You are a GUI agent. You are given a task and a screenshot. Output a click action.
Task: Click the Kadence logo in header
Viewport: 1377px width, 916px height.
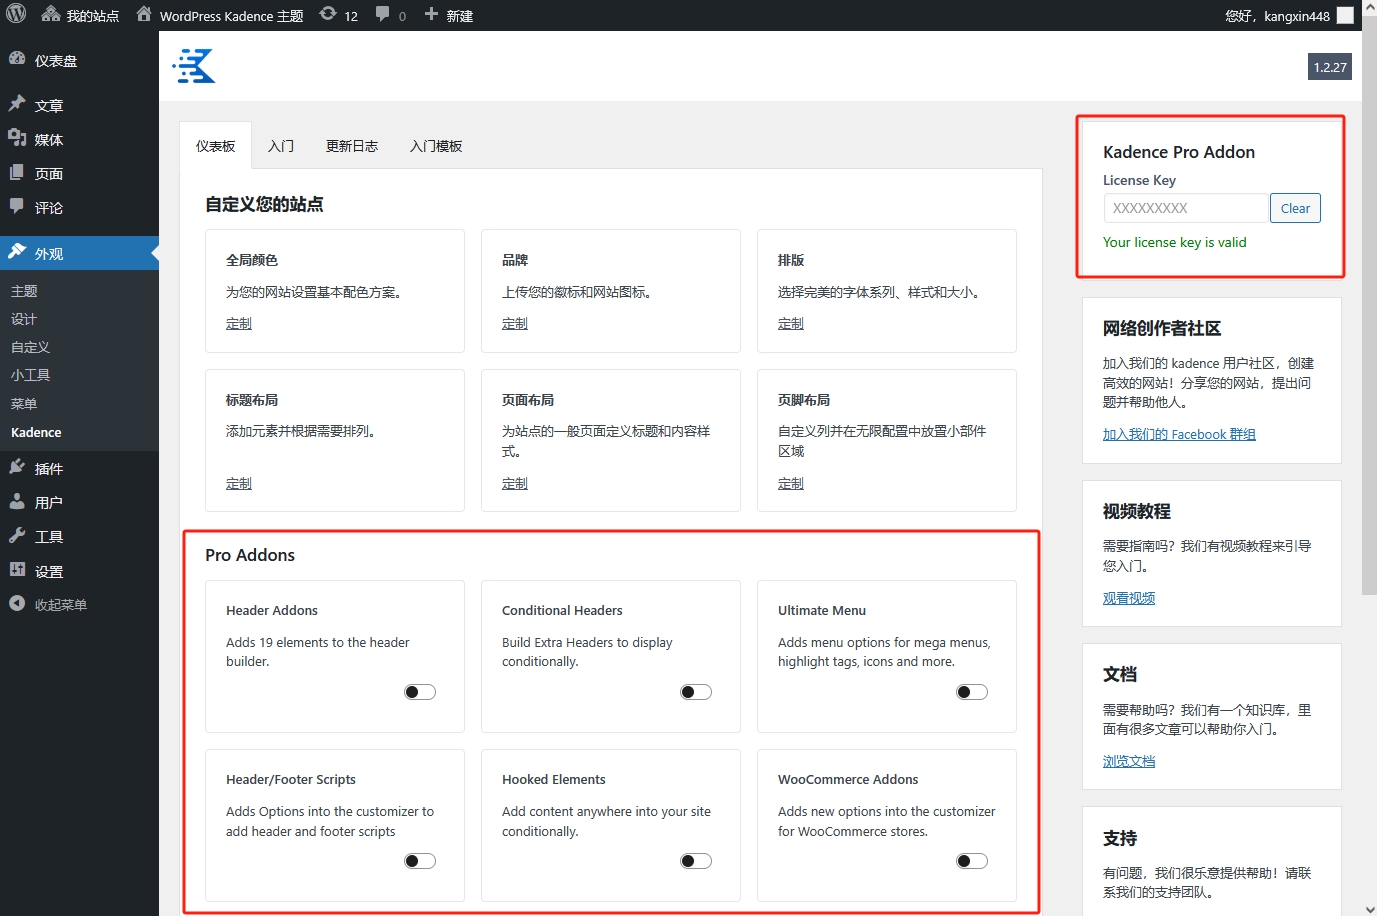click(194, 66)
